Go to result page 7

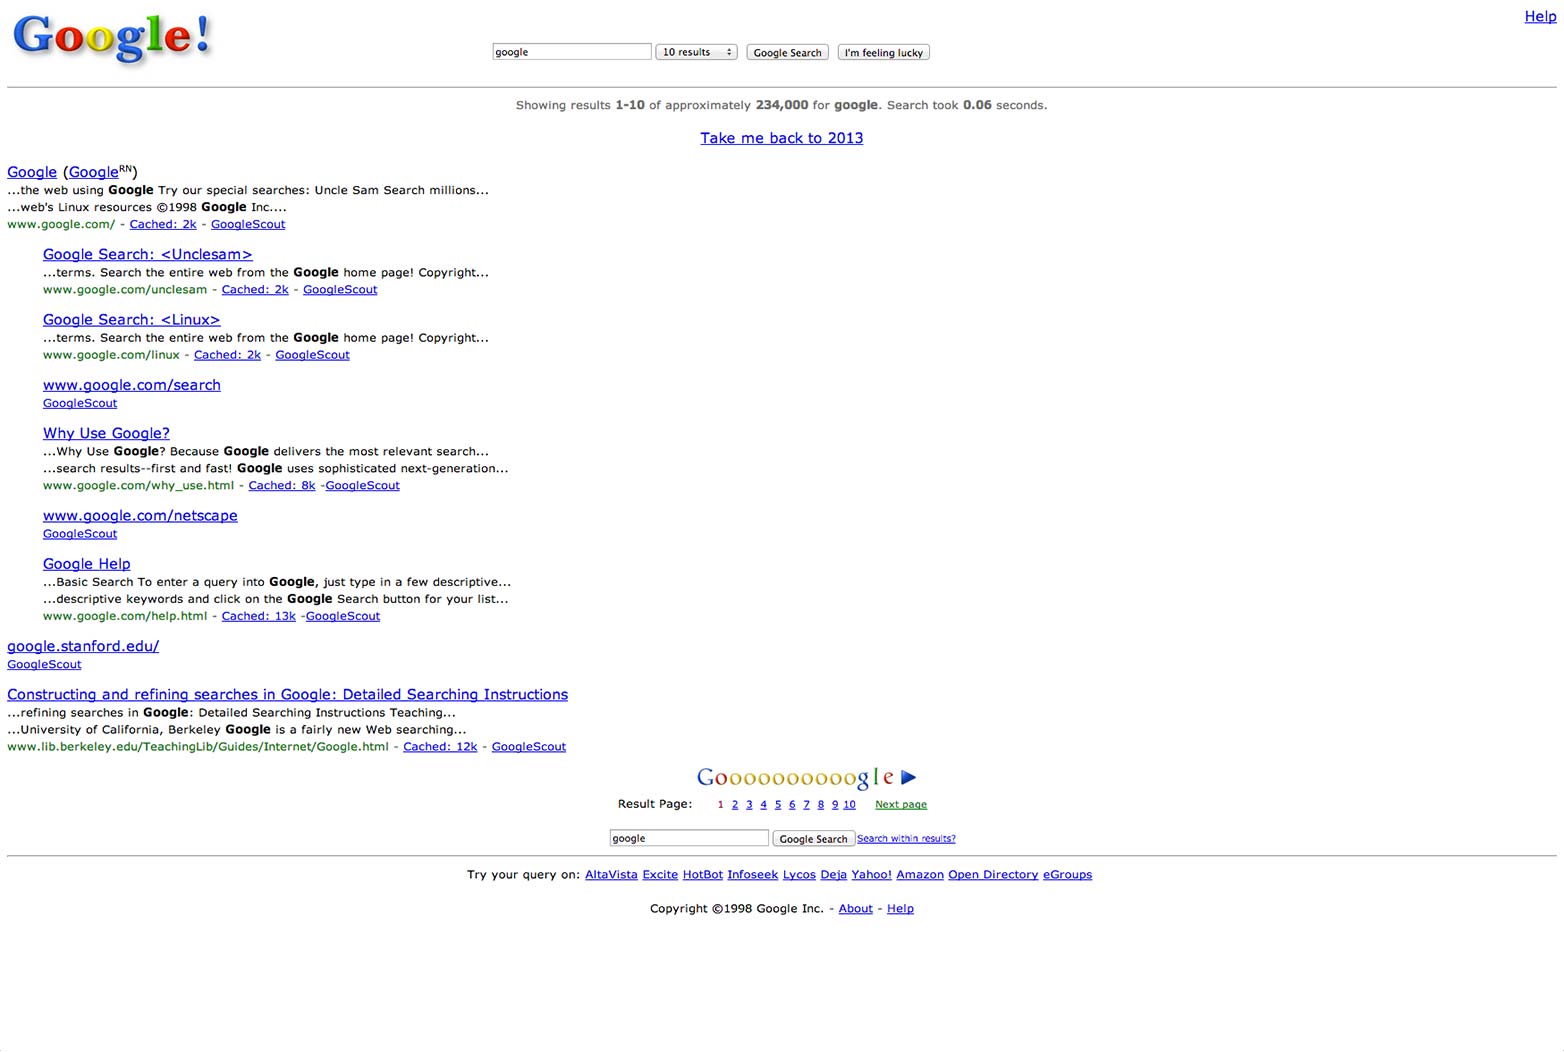(806, 804)
